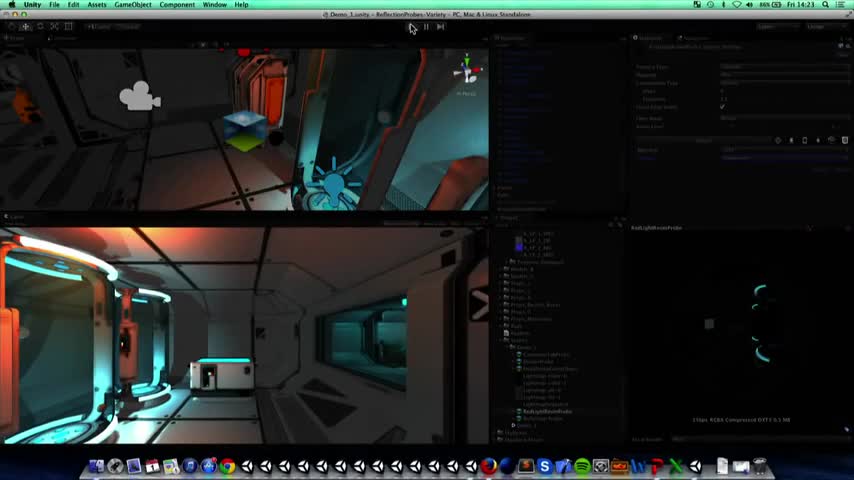854x480 pixels.
Task: Open Google Chrome from the Dock
Action: [228, 466]
